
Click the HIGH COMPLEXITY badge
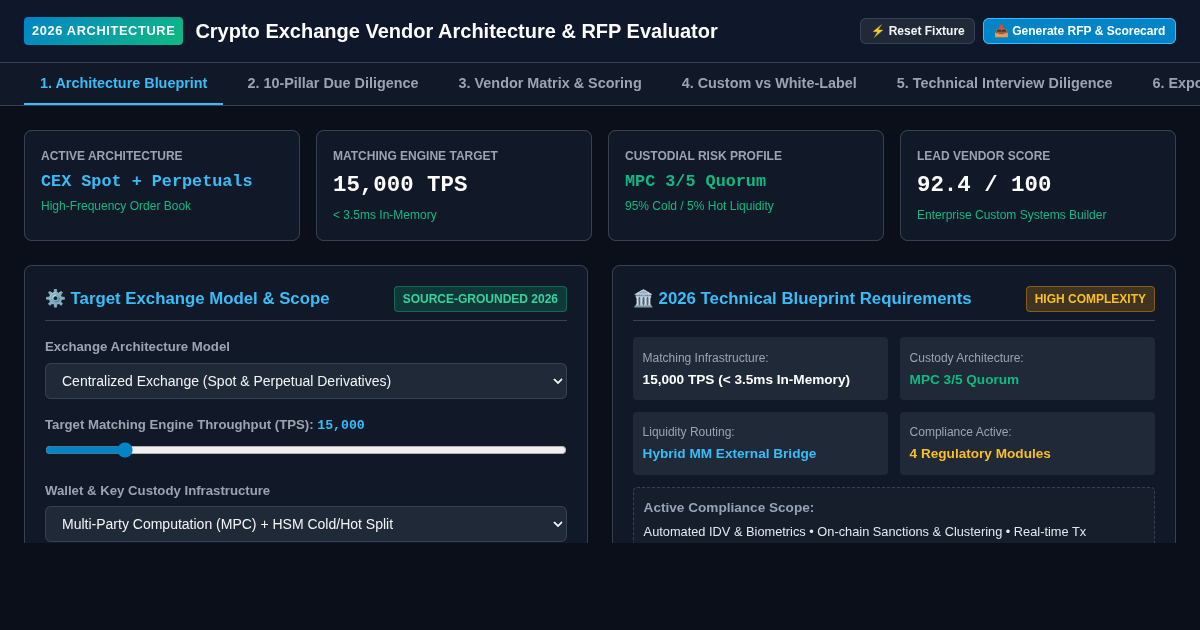[1090, 299]
